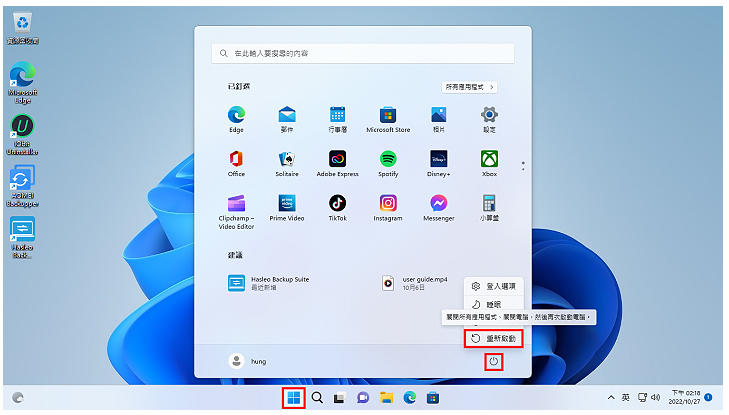729x415 pixels.
Task: Open Edge from the taskbar
Action: pyautogui.click(x=410, y=398)
